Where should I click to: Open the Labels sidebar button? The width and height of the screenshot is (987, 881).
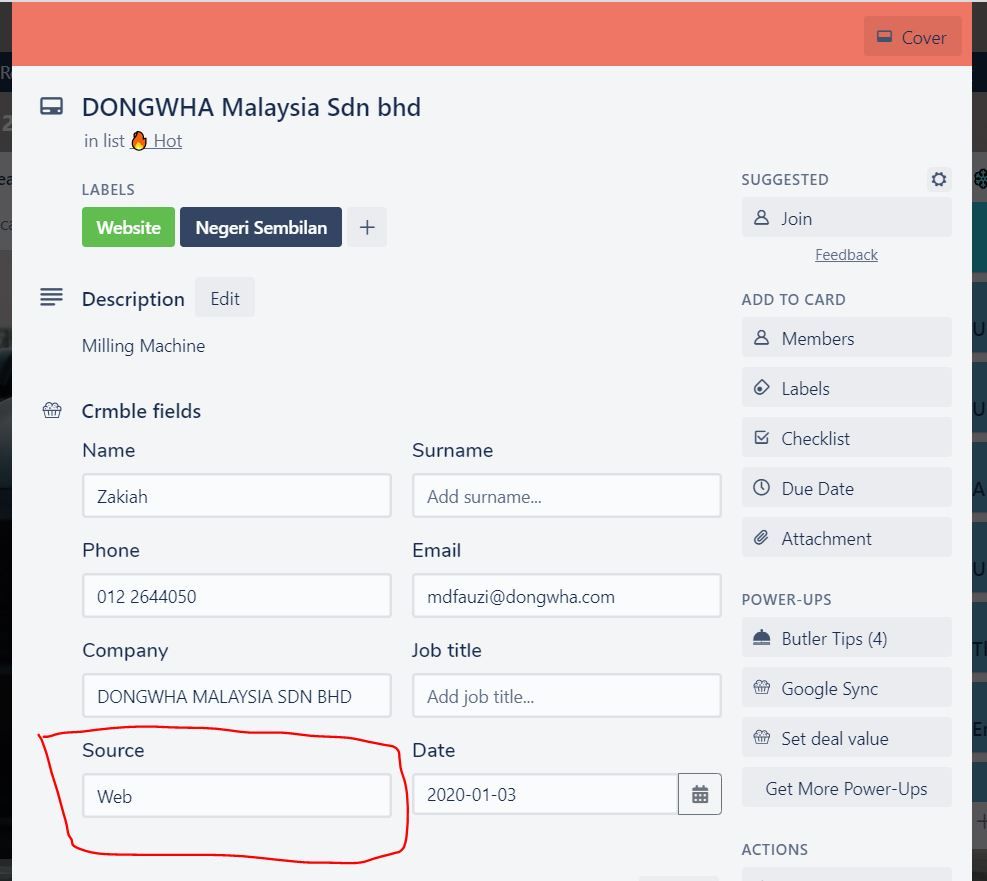click(847, 388)
